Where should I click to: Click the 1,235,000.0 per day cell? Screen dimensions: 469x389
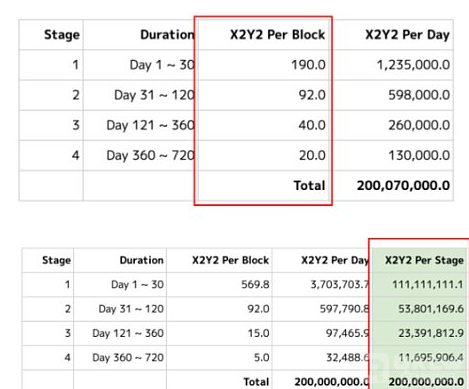tap(393, 65)
